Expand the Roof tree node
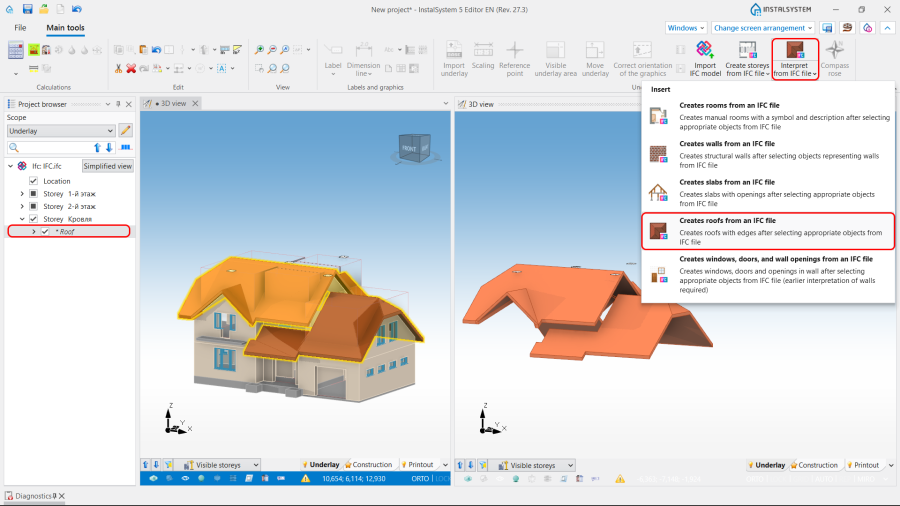The image size is (900, 506). click(33, 232)
